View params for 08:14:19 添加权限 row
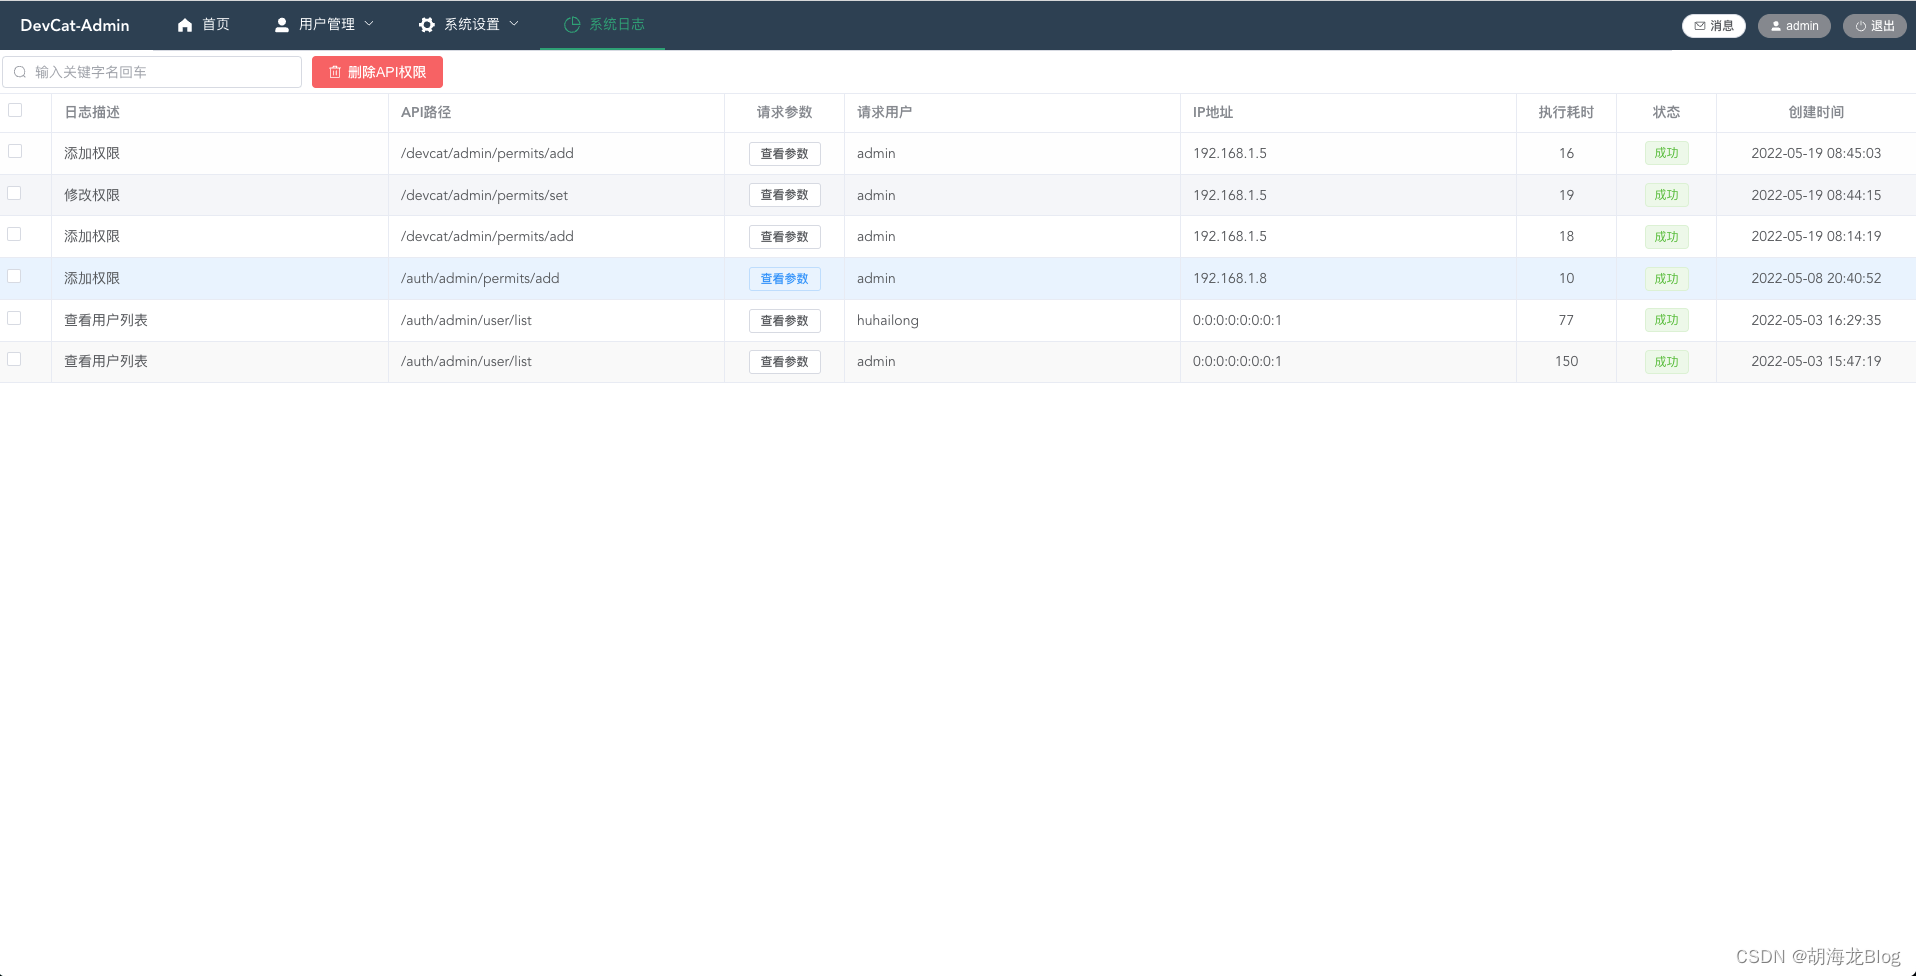Image resolution: width=1916 pixels, height=976 pixels. pos(785,237)
